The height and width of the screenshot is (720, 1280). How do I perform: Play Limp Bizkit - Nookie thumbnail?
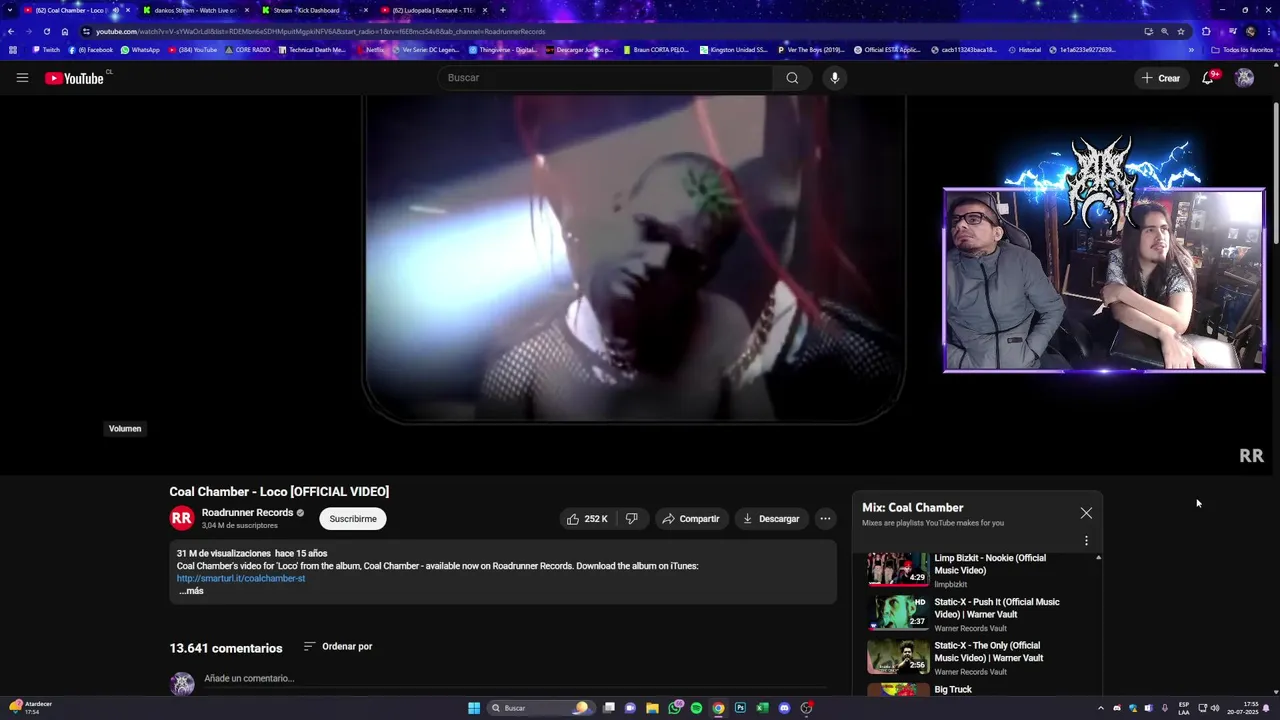[x=898, y=569]
